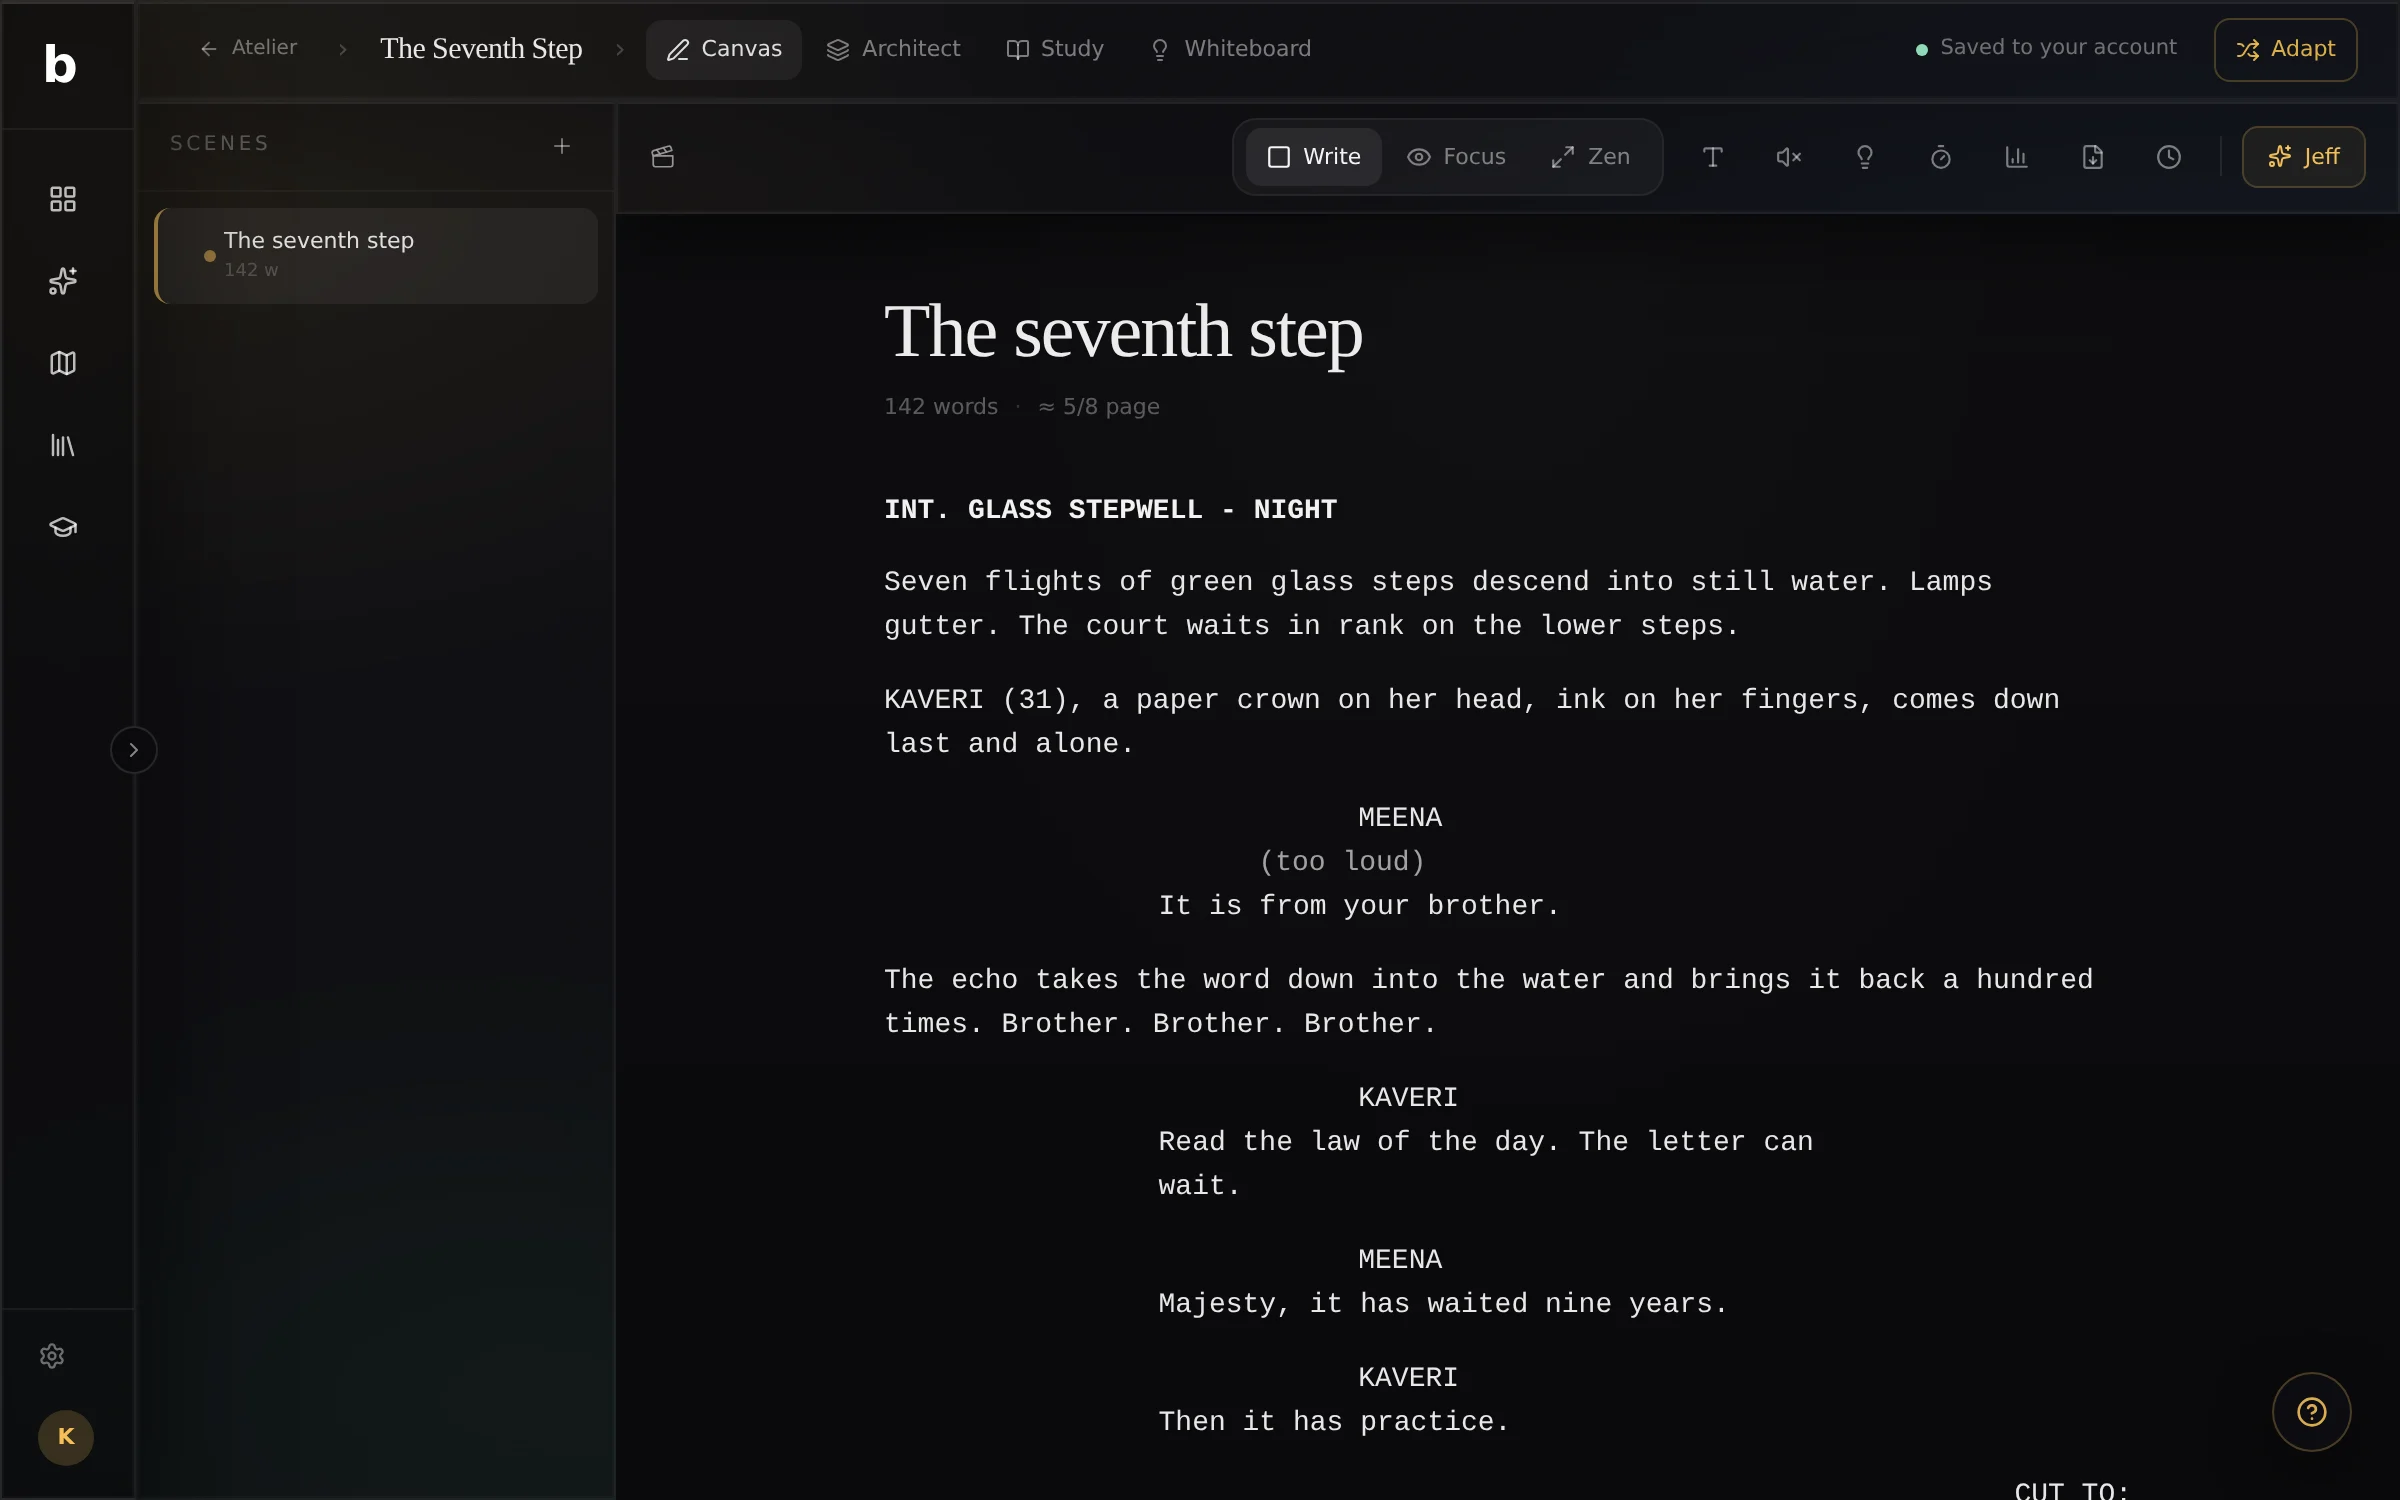Open the bar chart statistics icon
This screenshot has width=2400, height=1500.
pos(2016,157)
